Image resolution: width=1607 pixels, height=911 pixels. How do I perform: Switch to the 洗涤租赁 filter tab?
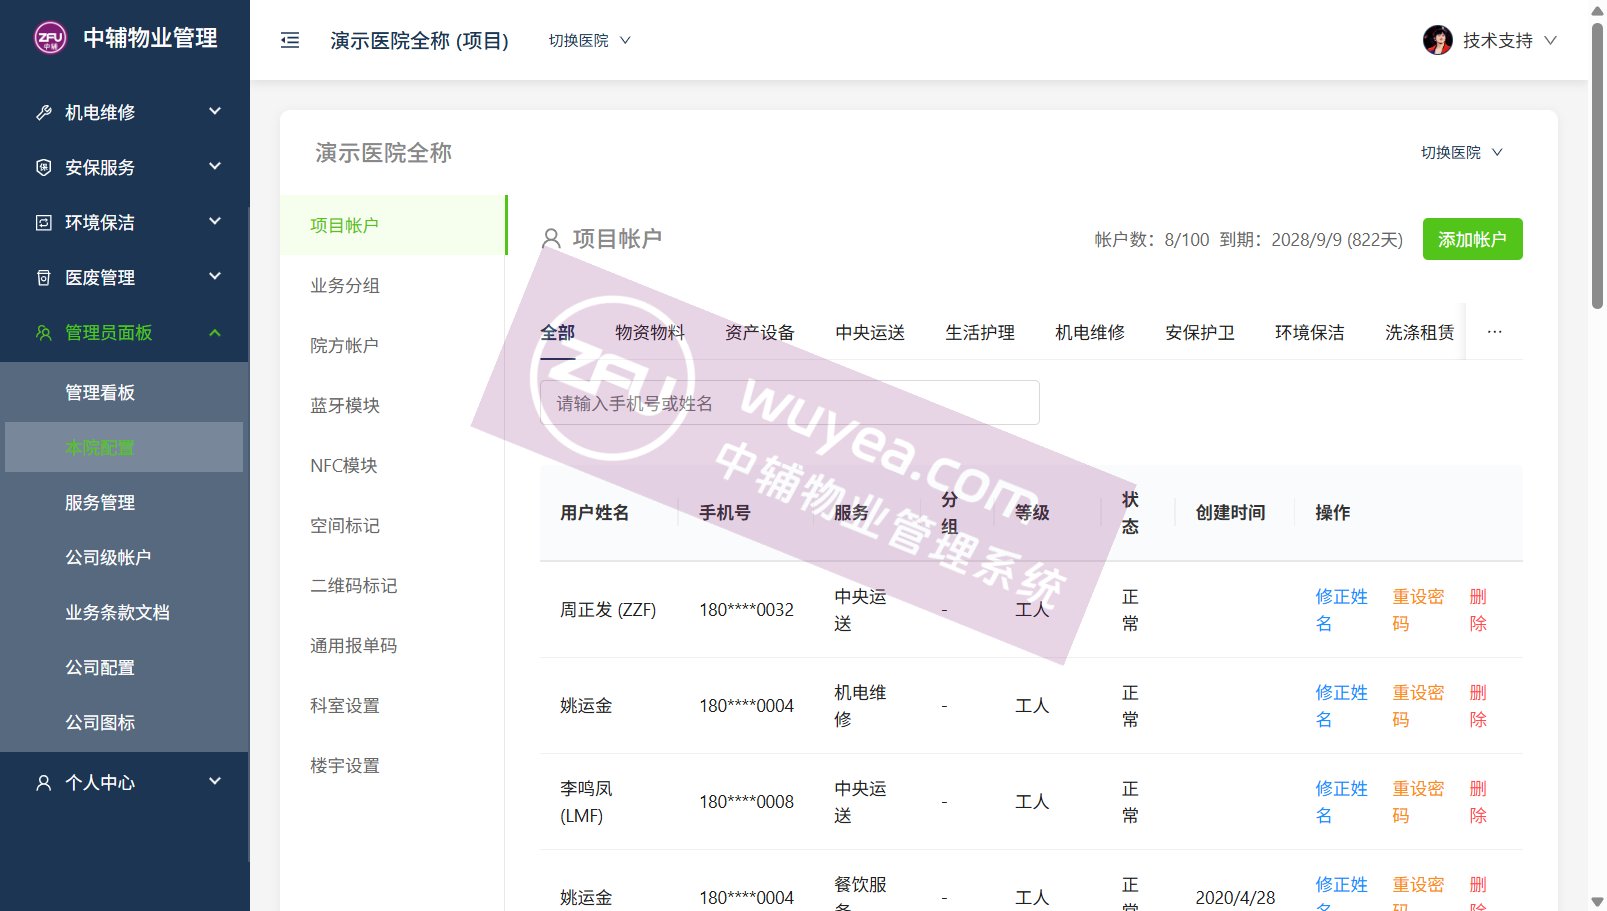(x=1420, y=332)
